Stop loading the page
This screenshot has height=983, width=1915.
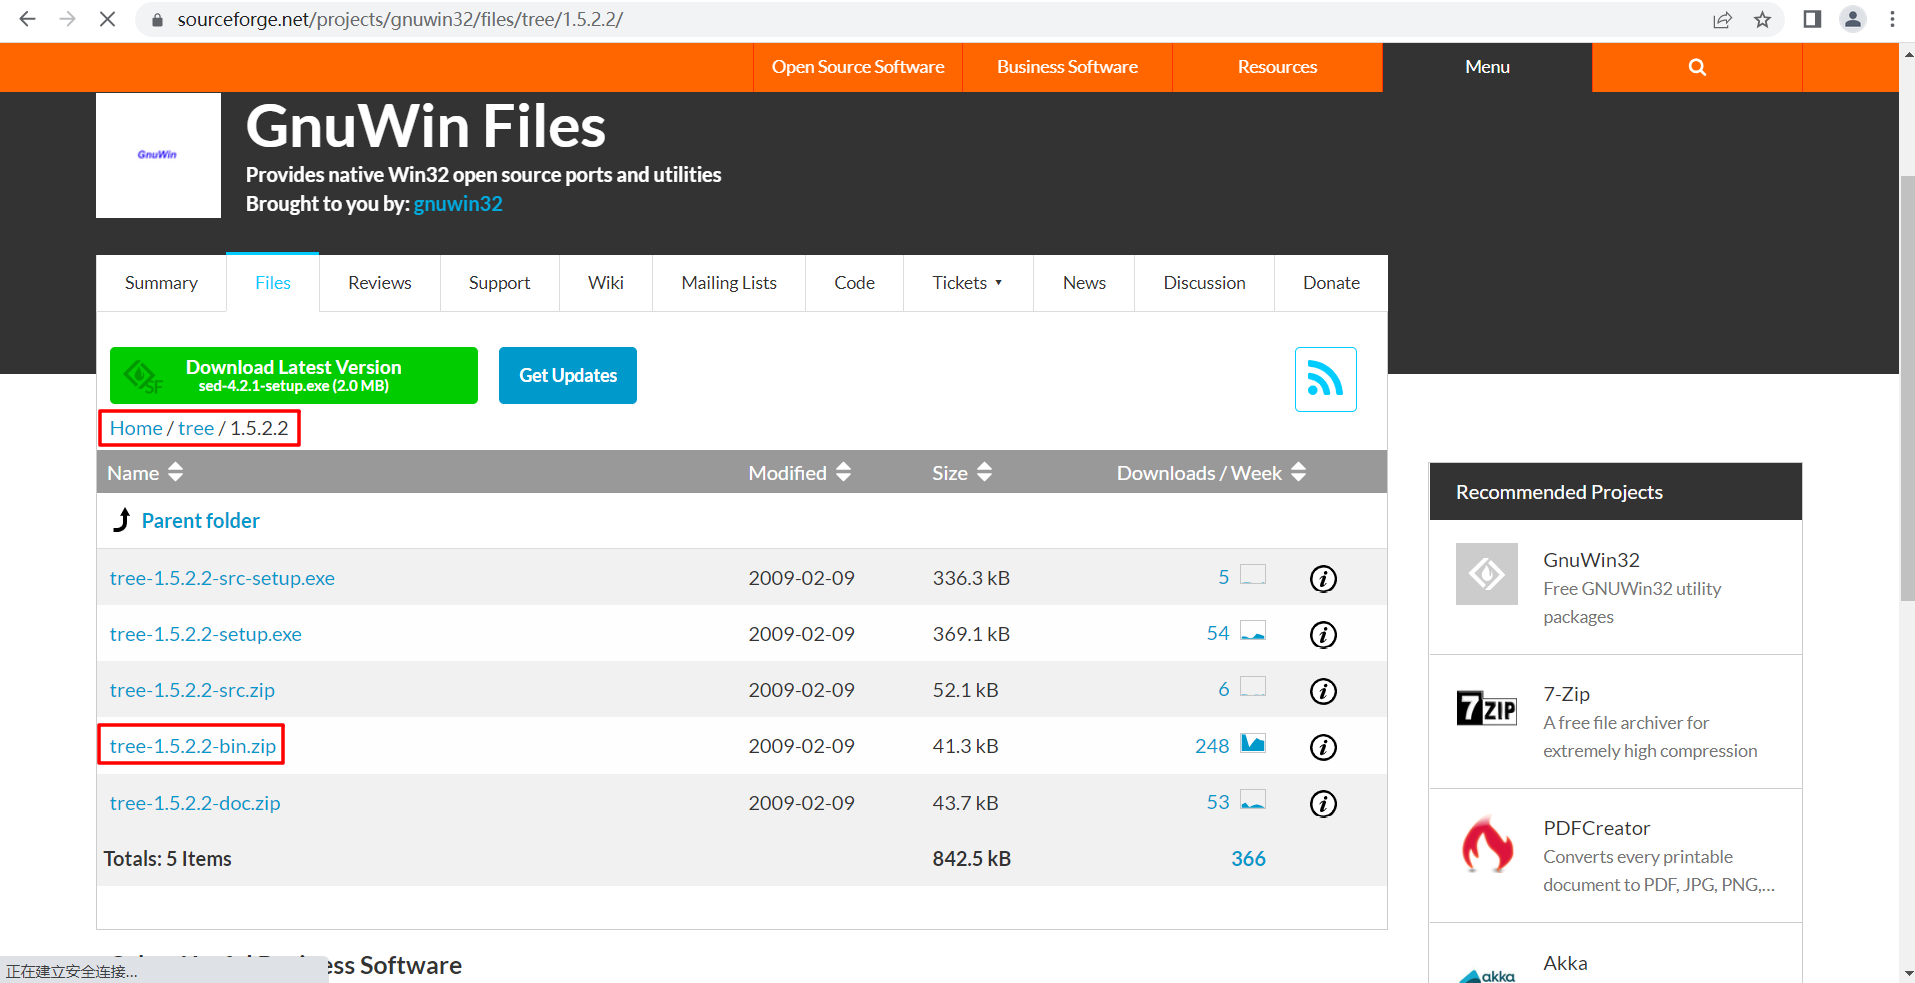click(x=107, y=19)
